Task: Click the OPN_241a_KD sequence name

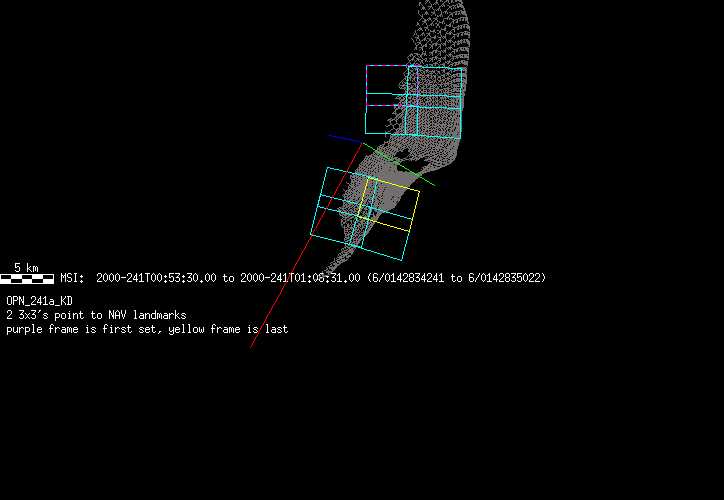Action: click(x=39, y=300)
